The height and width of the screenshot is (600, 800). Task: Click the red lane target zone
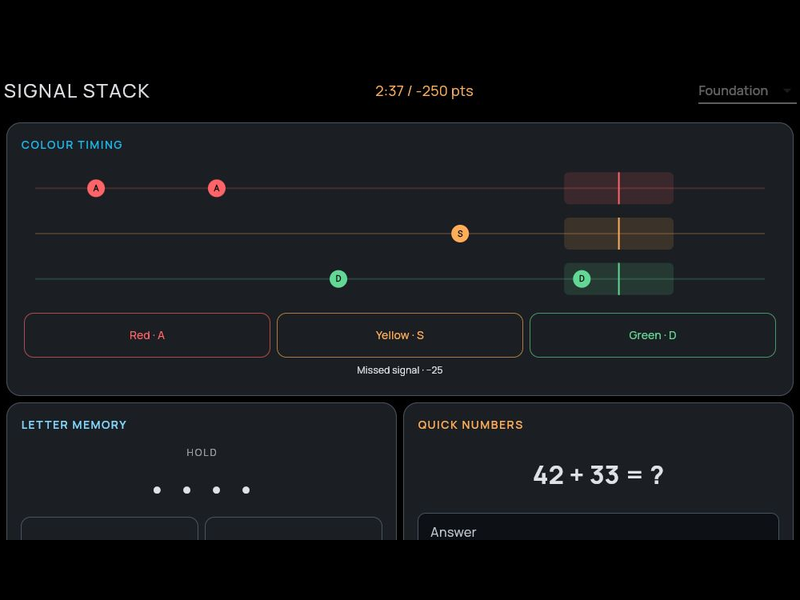618,188
